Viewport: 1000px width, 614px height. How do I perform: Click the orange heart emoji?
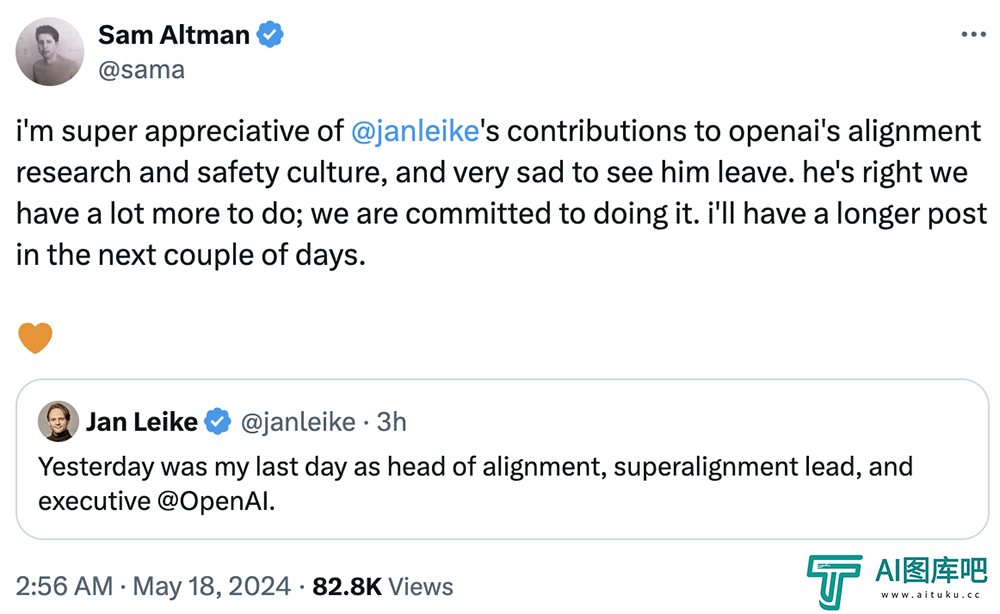[x=35, y=337]
